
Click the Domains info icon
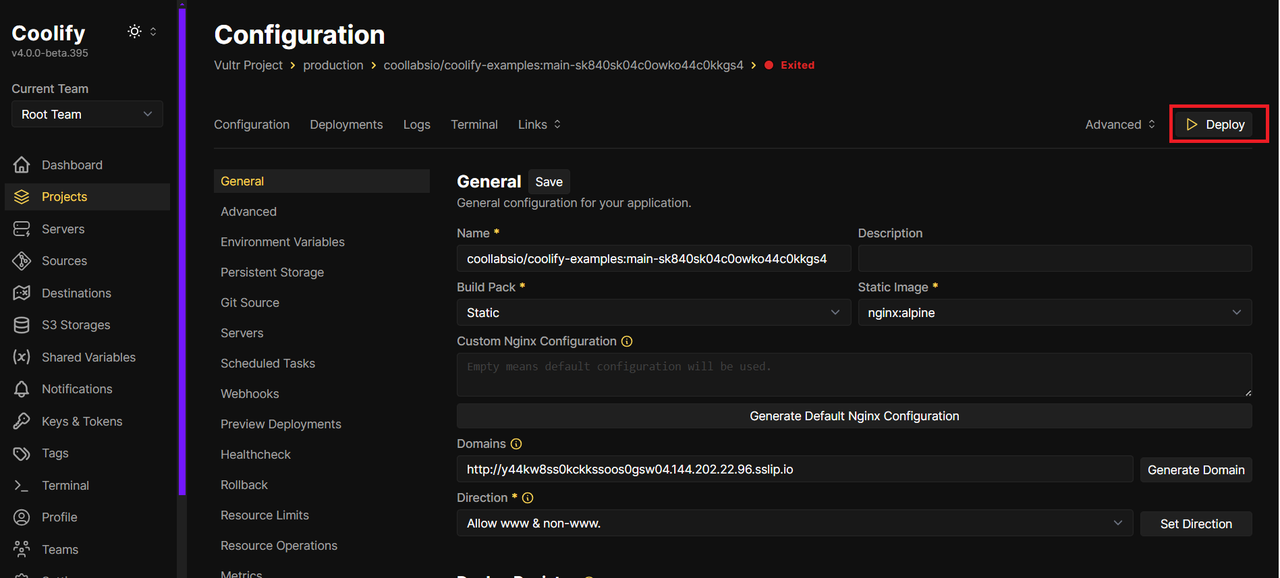[x=516, y=444]
